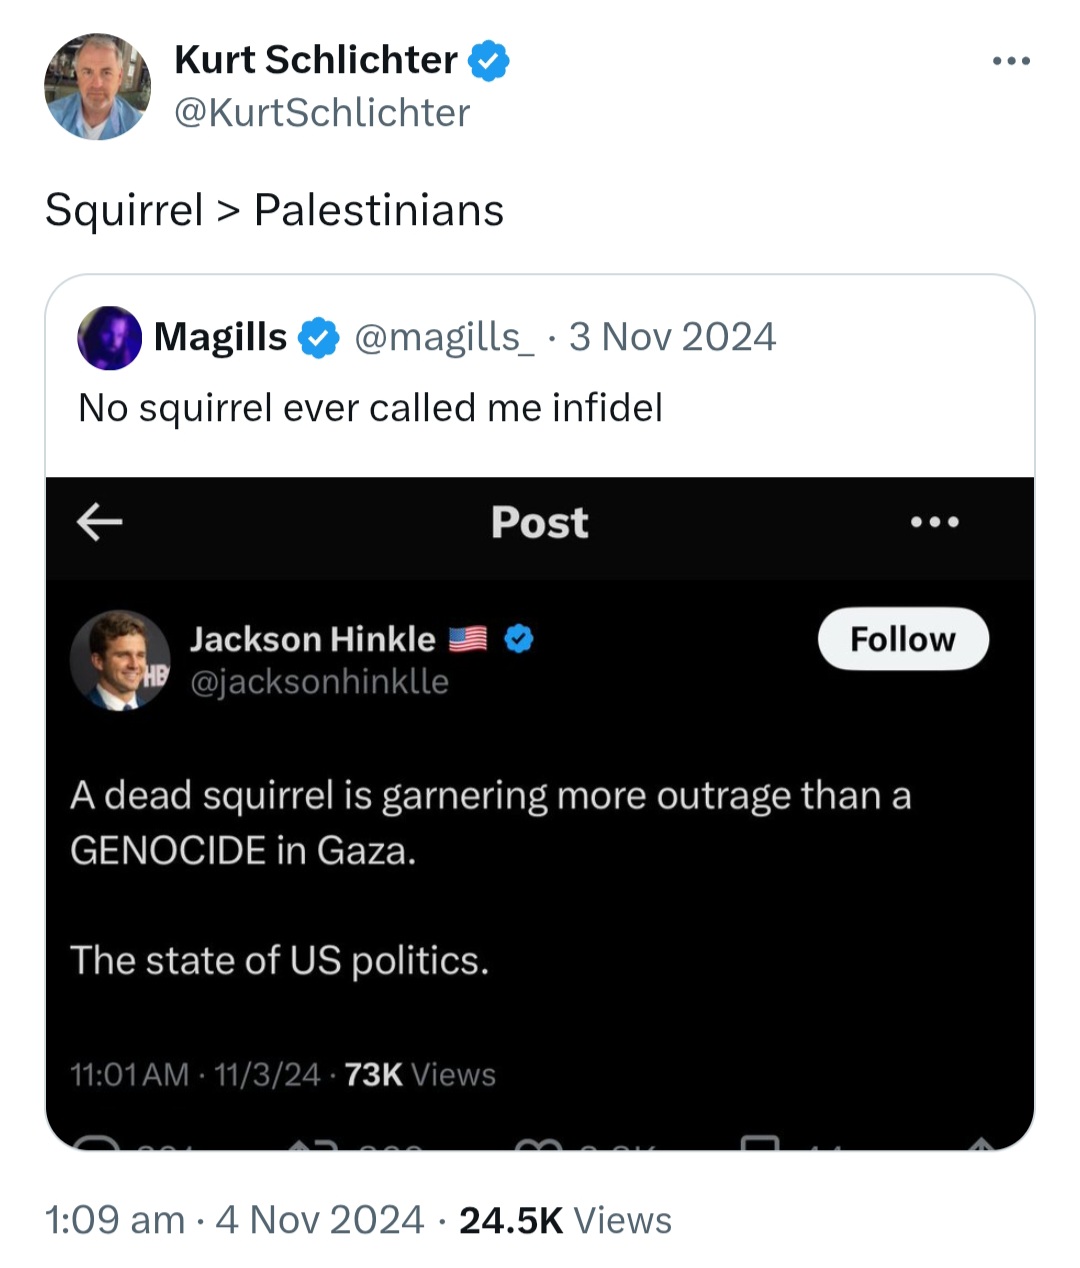Open the three-dot menu in the Post header

pos(935,521)
